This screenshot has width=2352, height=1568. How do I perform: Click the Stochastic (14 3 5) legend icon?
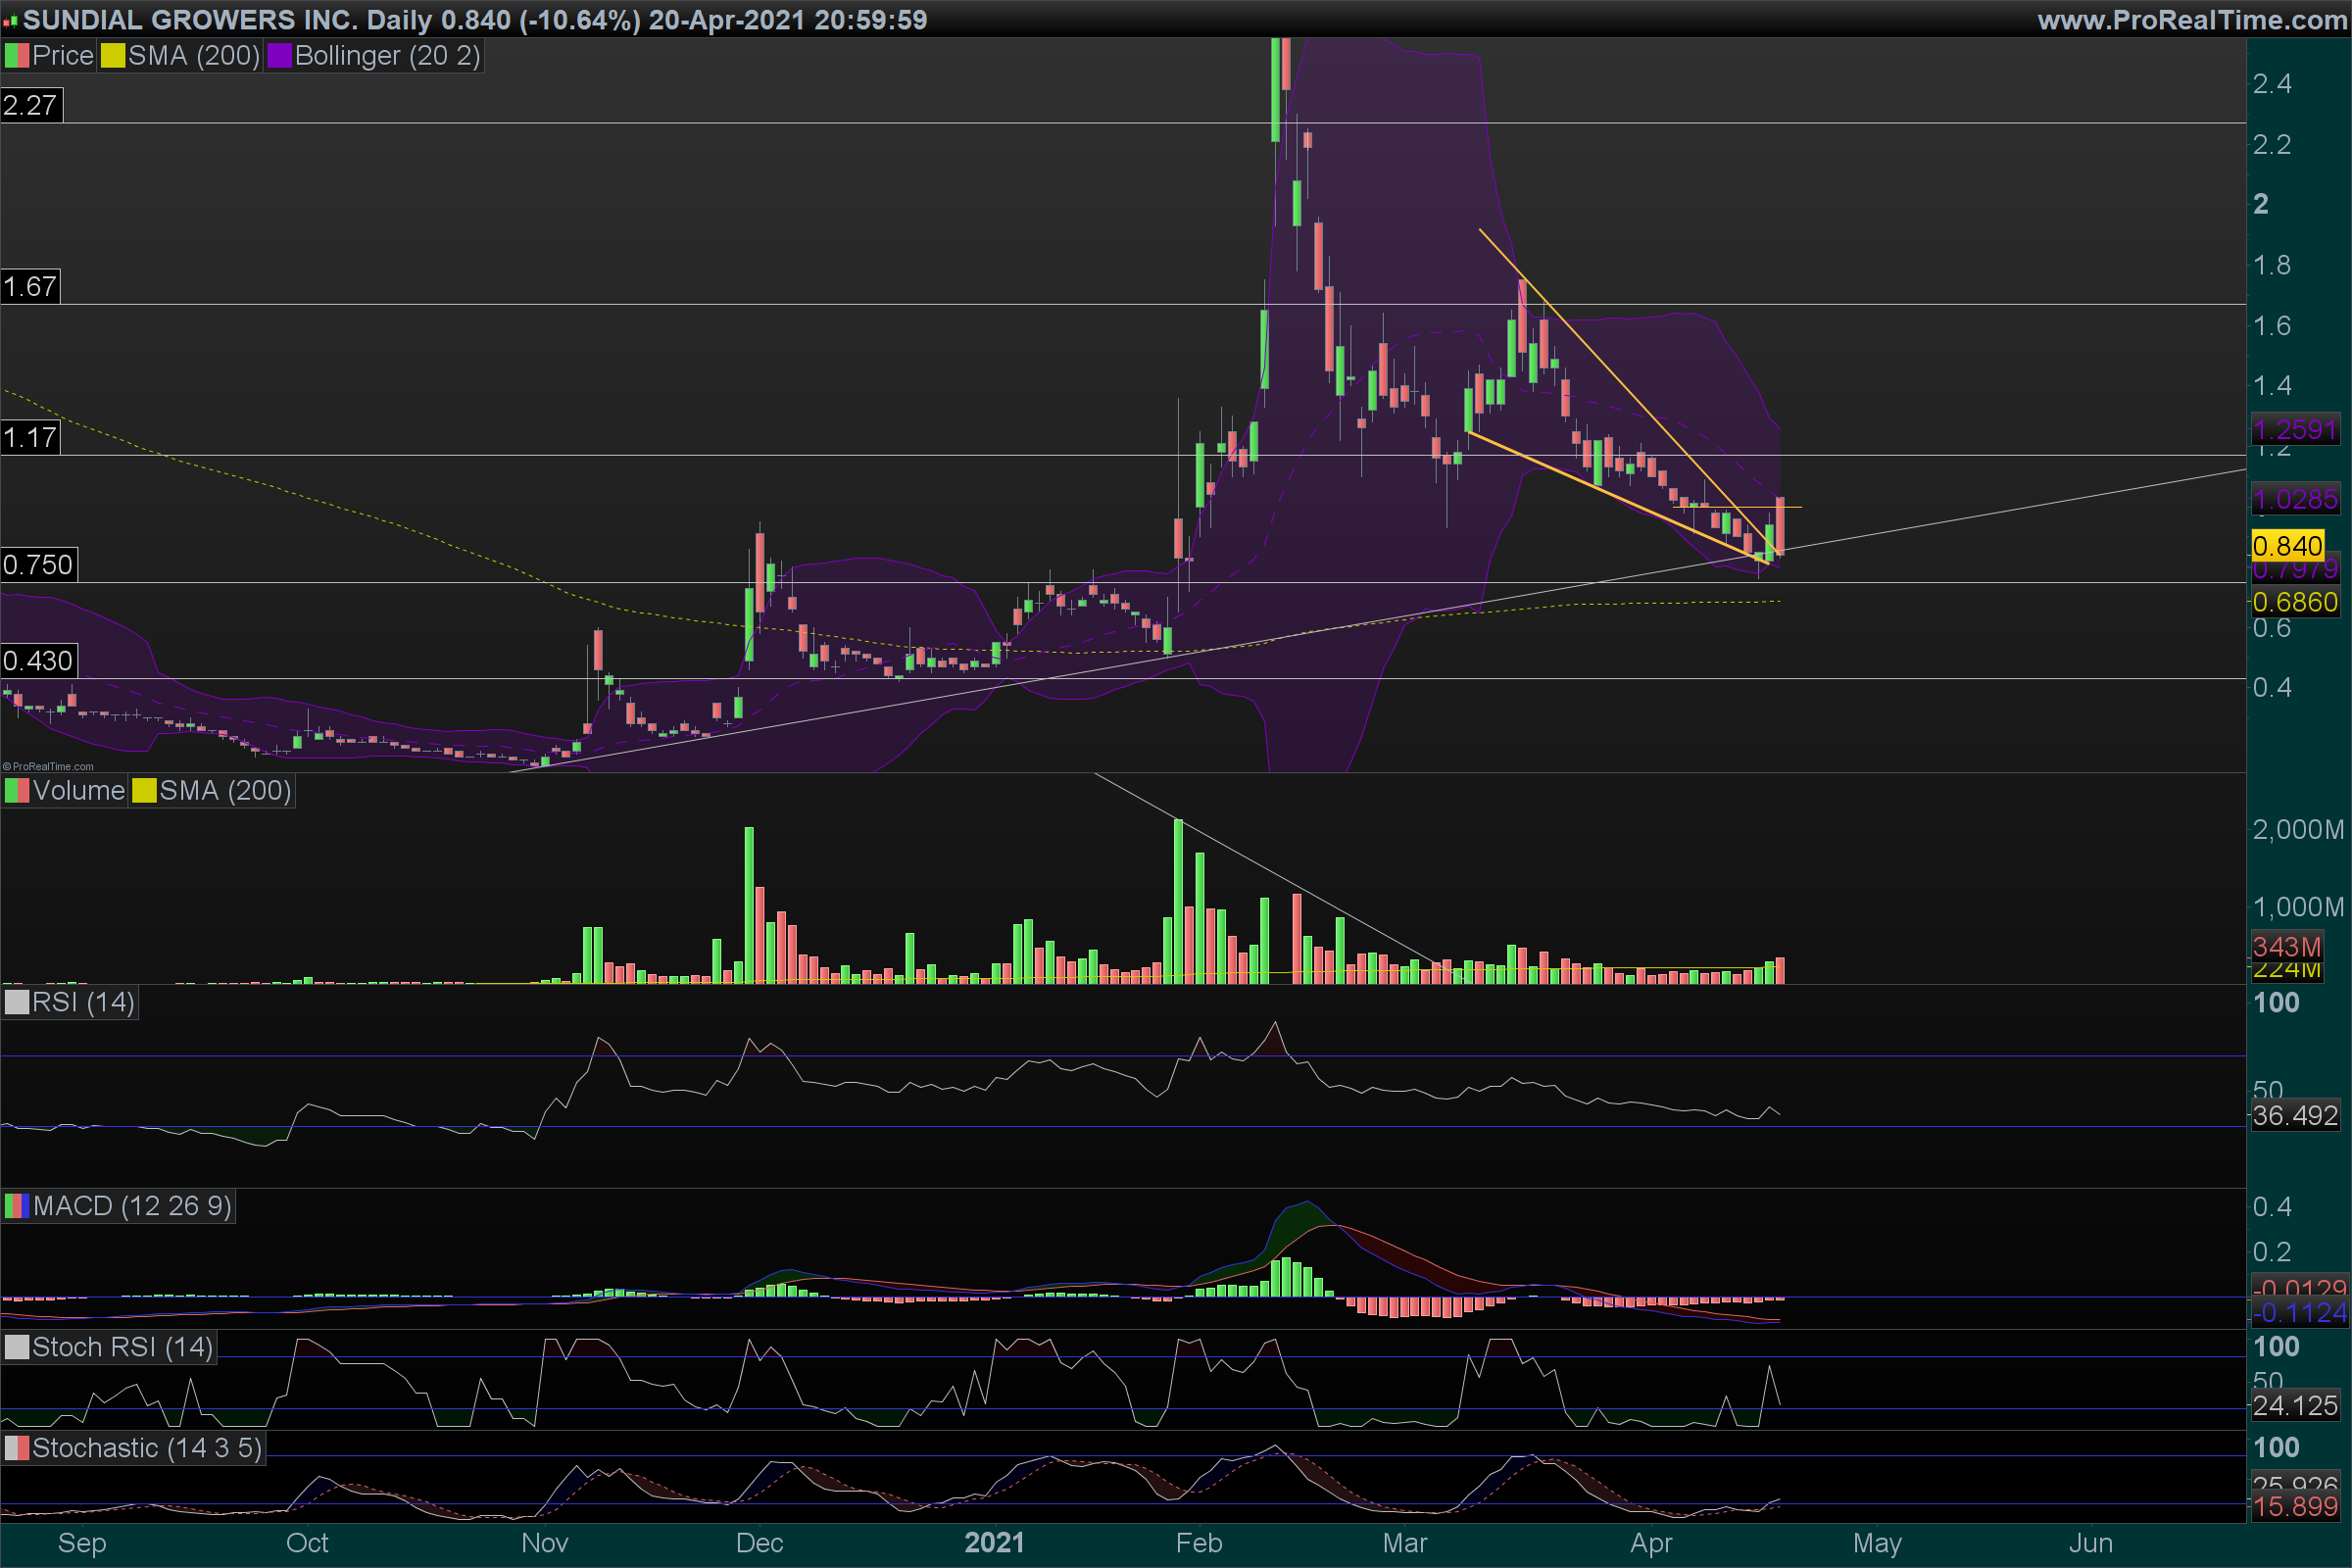tap(16, 1448)
